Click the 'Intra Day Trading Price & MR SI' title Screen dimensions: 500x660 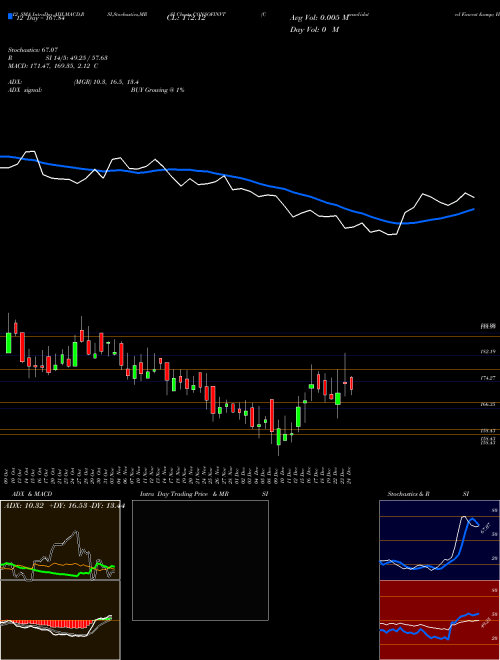tap(204, 494)
